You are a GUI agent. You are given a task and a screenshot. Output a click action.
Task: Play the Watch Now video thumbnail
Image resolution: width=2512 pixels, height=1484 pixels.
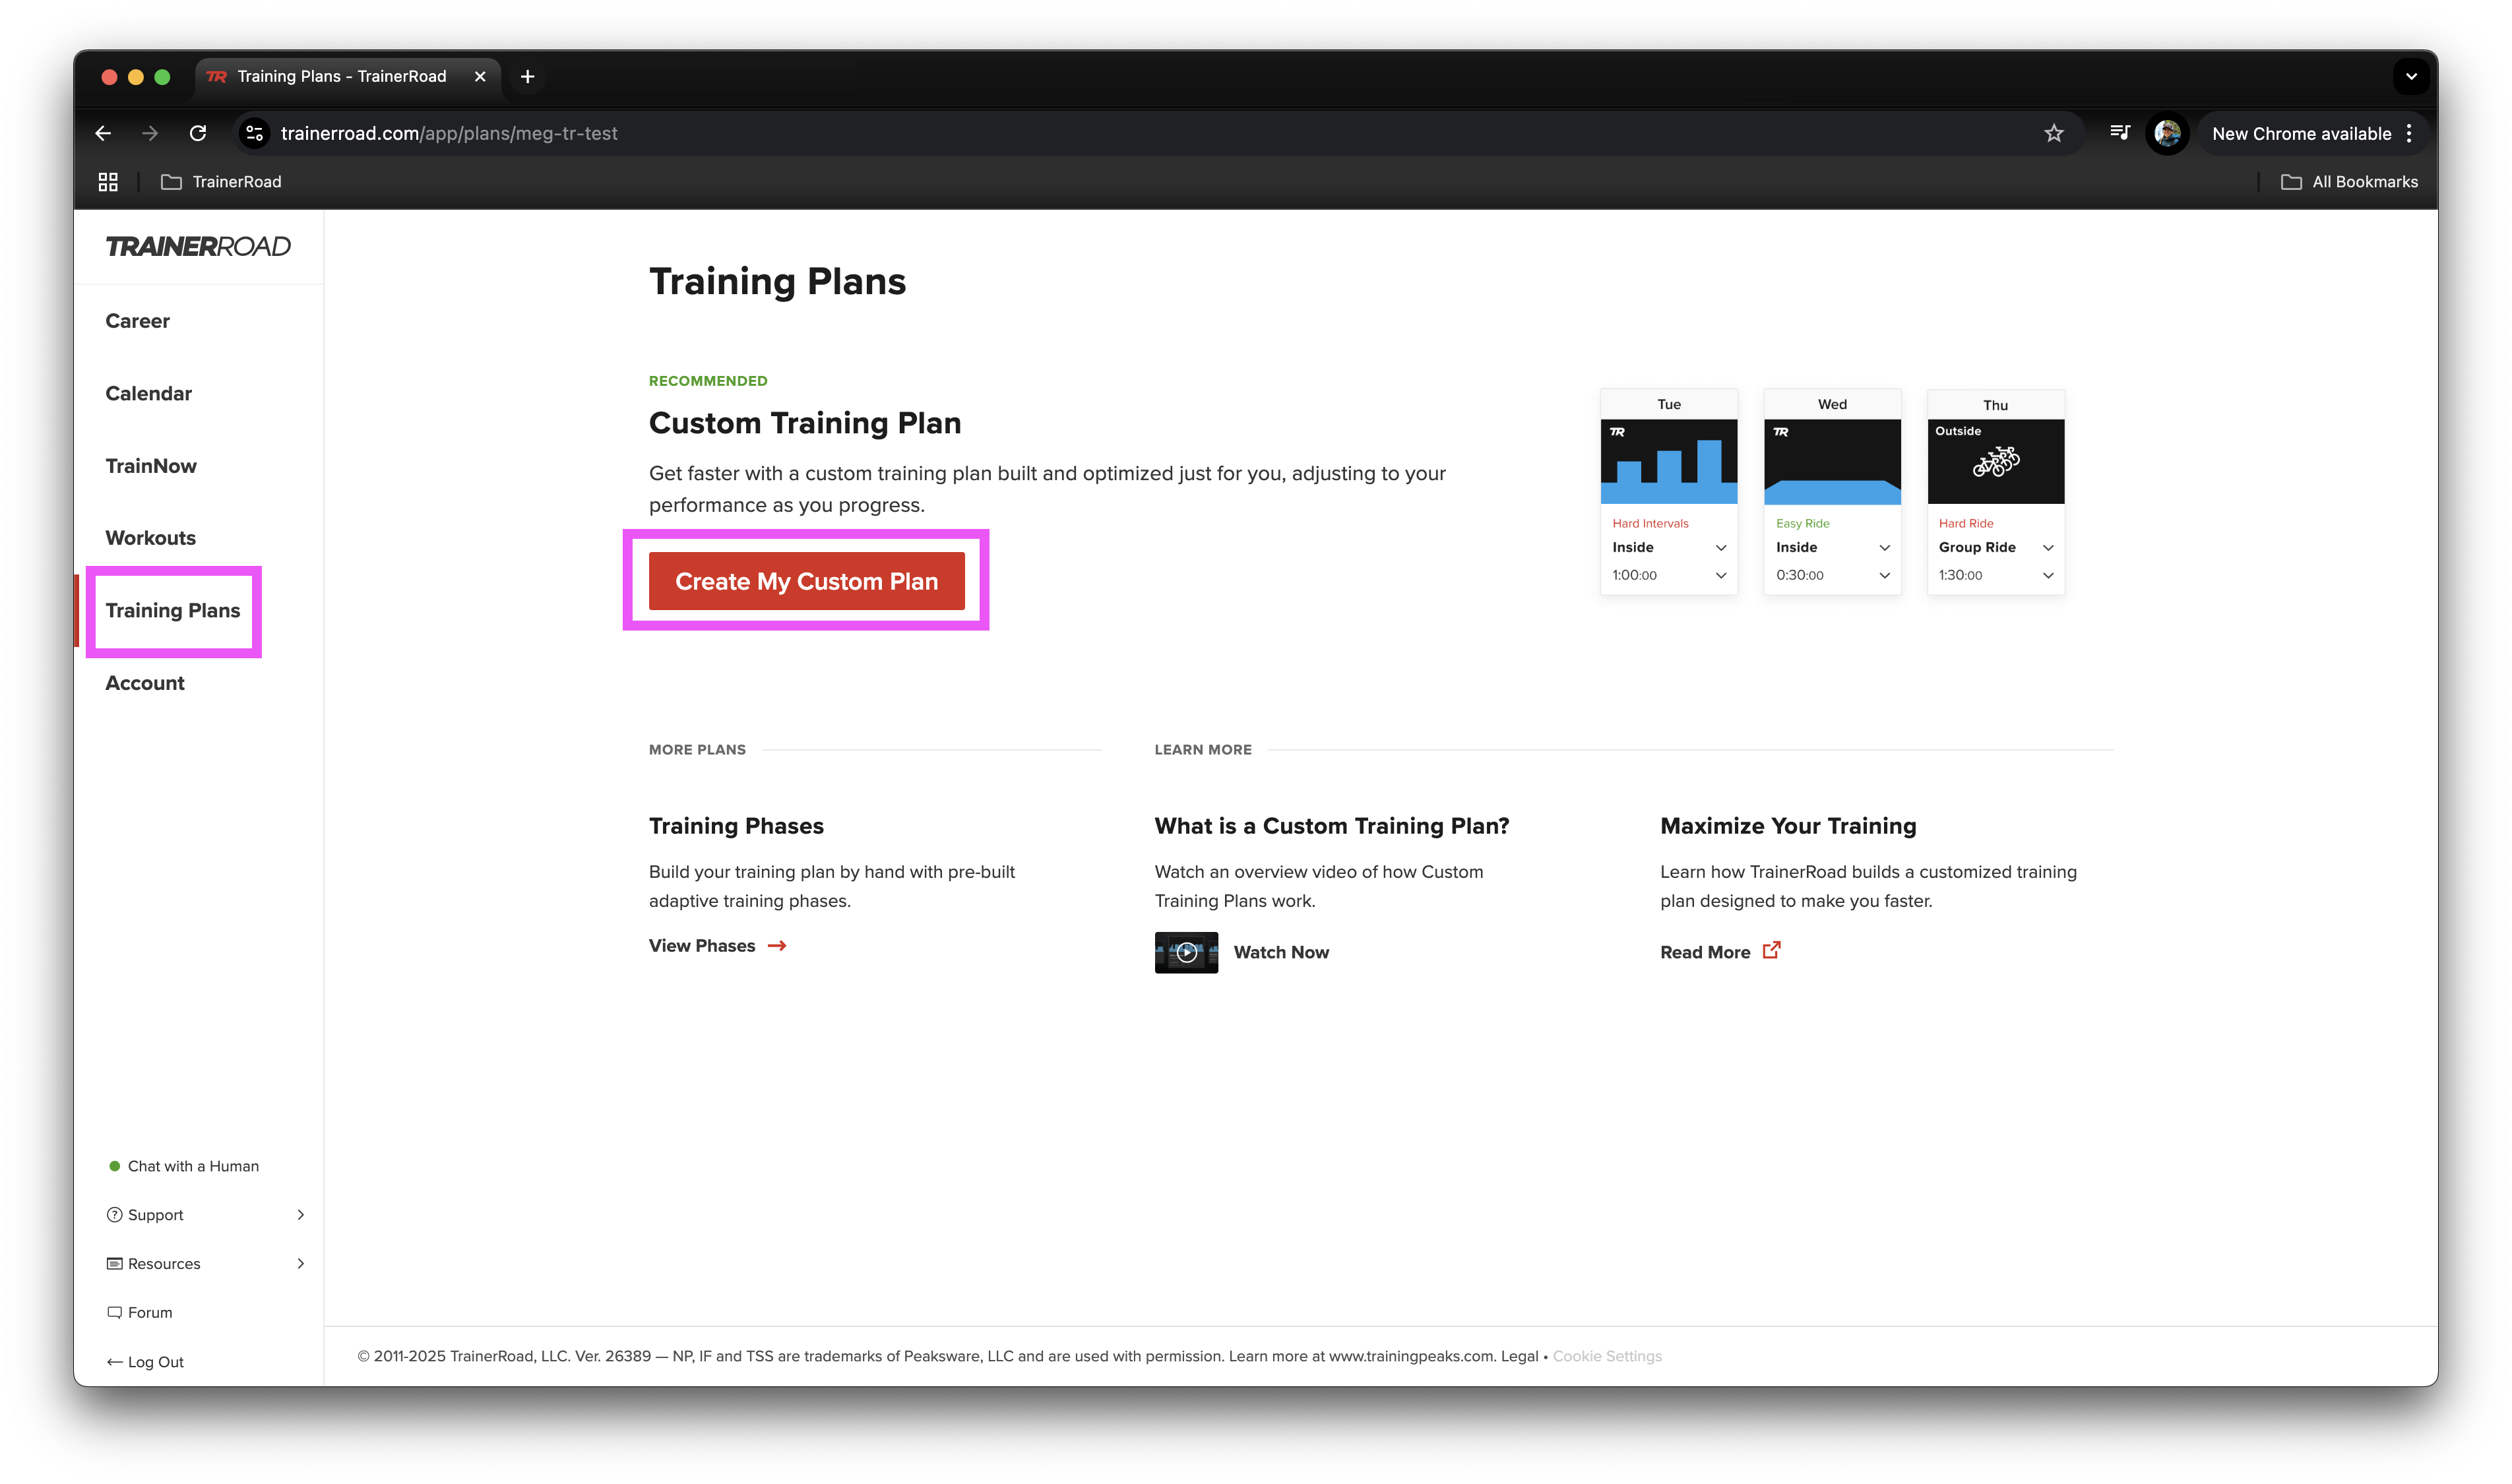click(x=1186, y=952)
